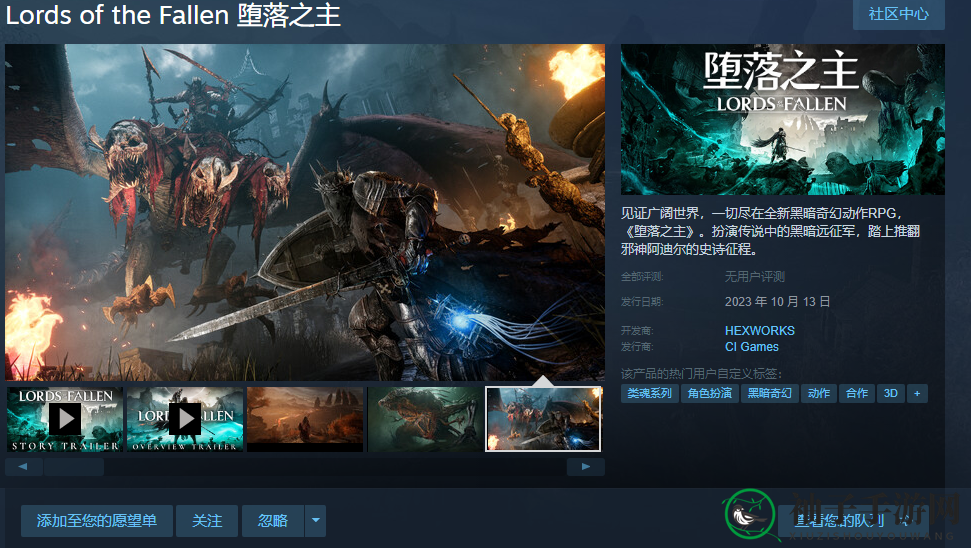971x548 pixels.
Task: Click the 关注 follow button
Action: point(207,521)
